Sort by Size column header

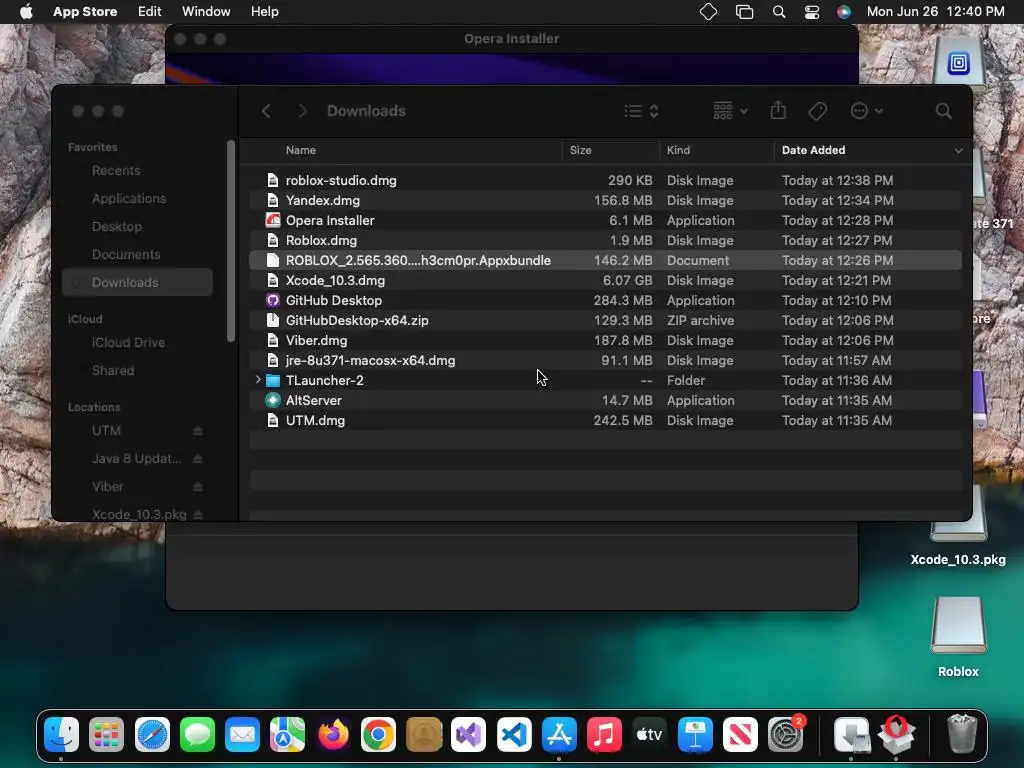(580, 150)
